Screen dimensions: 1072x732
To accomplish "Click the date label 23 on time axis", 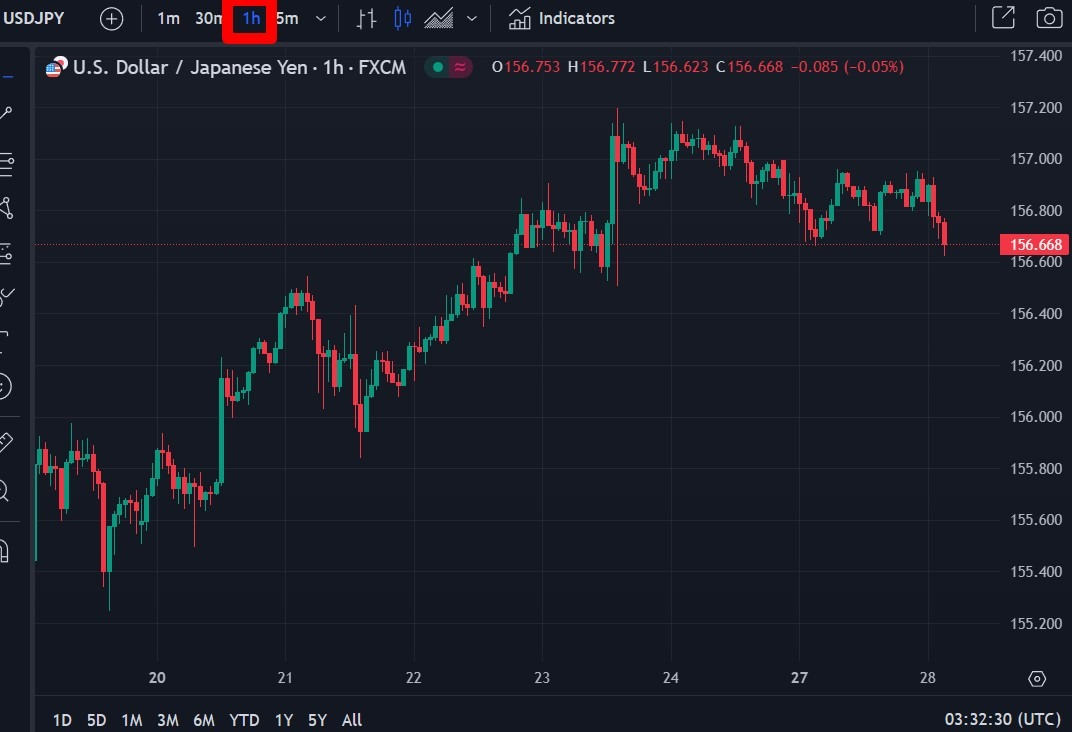I will tap(542, 678).
